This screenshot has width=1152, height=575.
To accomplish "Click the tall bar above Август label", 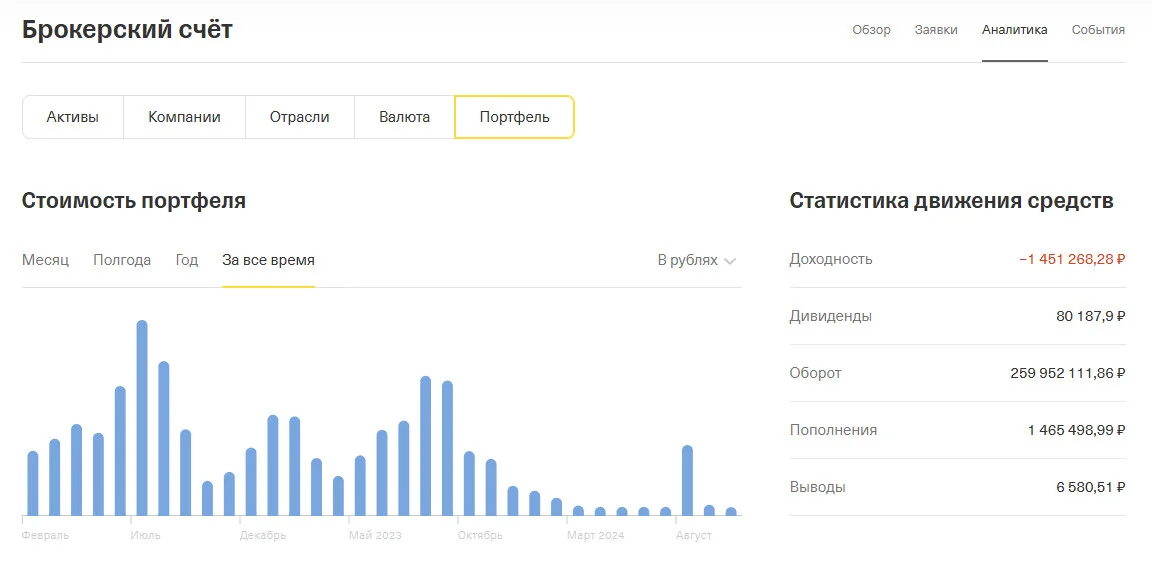I will click(x=688, y=480).
